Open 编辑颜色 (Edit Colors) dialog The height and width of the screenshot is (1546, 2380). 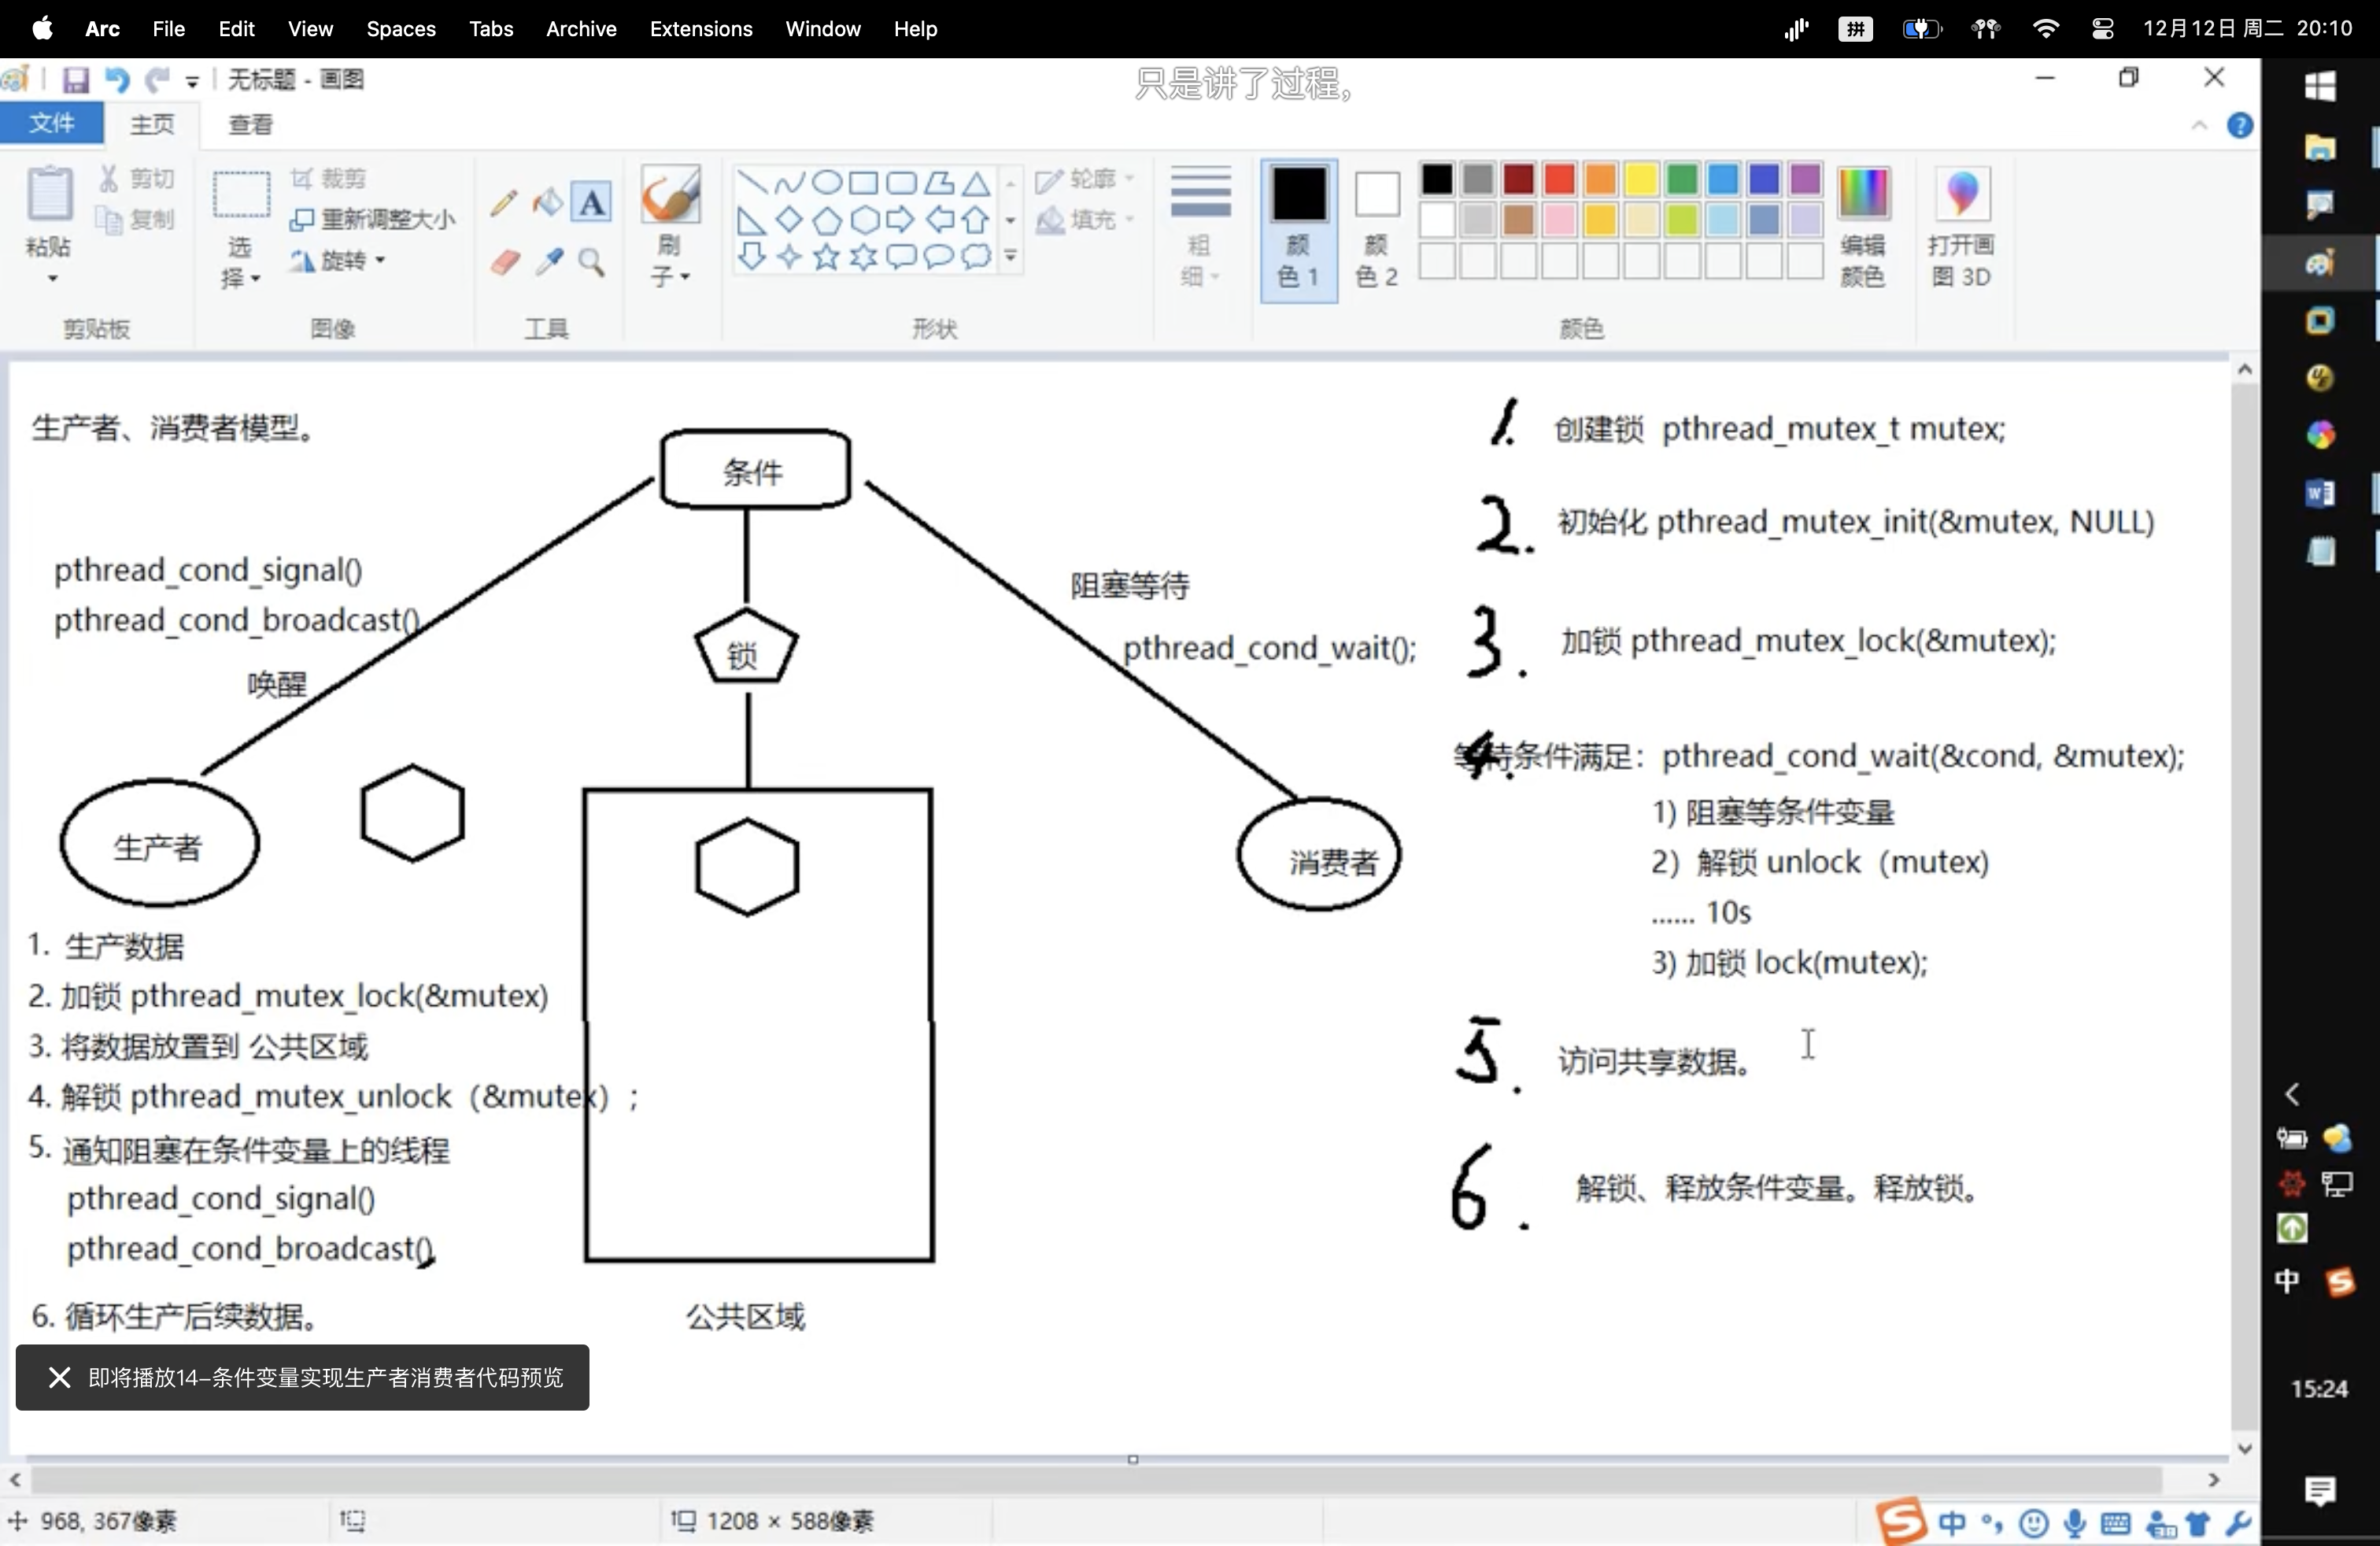click(1864, 228)
